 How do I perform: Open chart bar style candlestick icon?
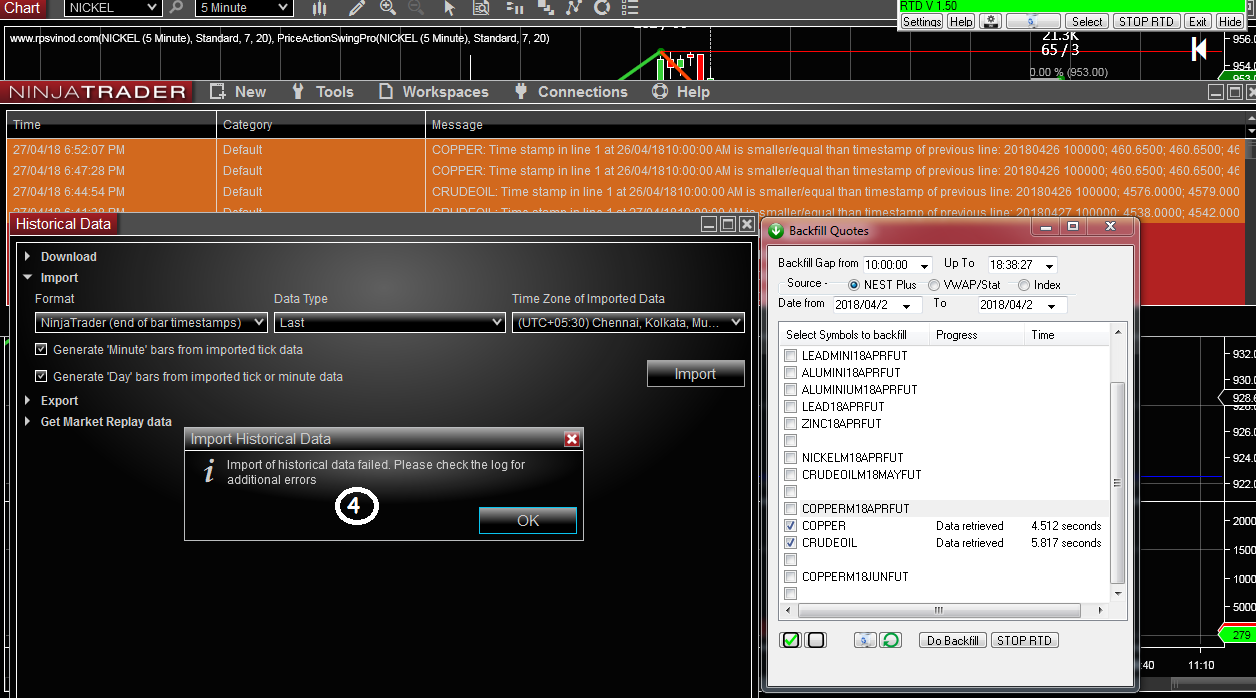click(320, 8)
